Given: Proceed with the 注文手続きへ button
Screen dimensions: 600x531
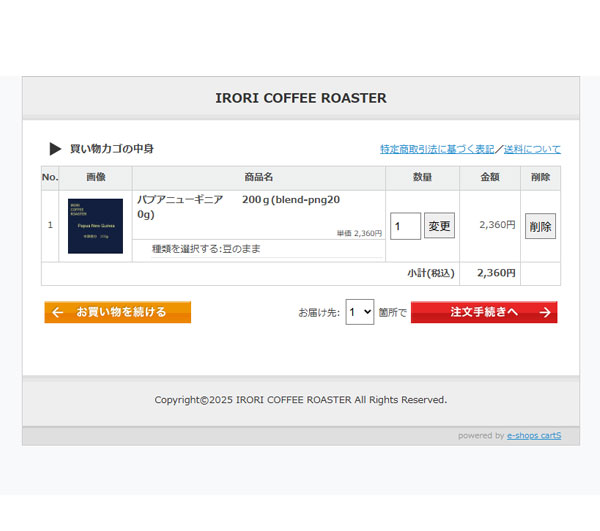Looking at the screenshot, I should 484,312.
